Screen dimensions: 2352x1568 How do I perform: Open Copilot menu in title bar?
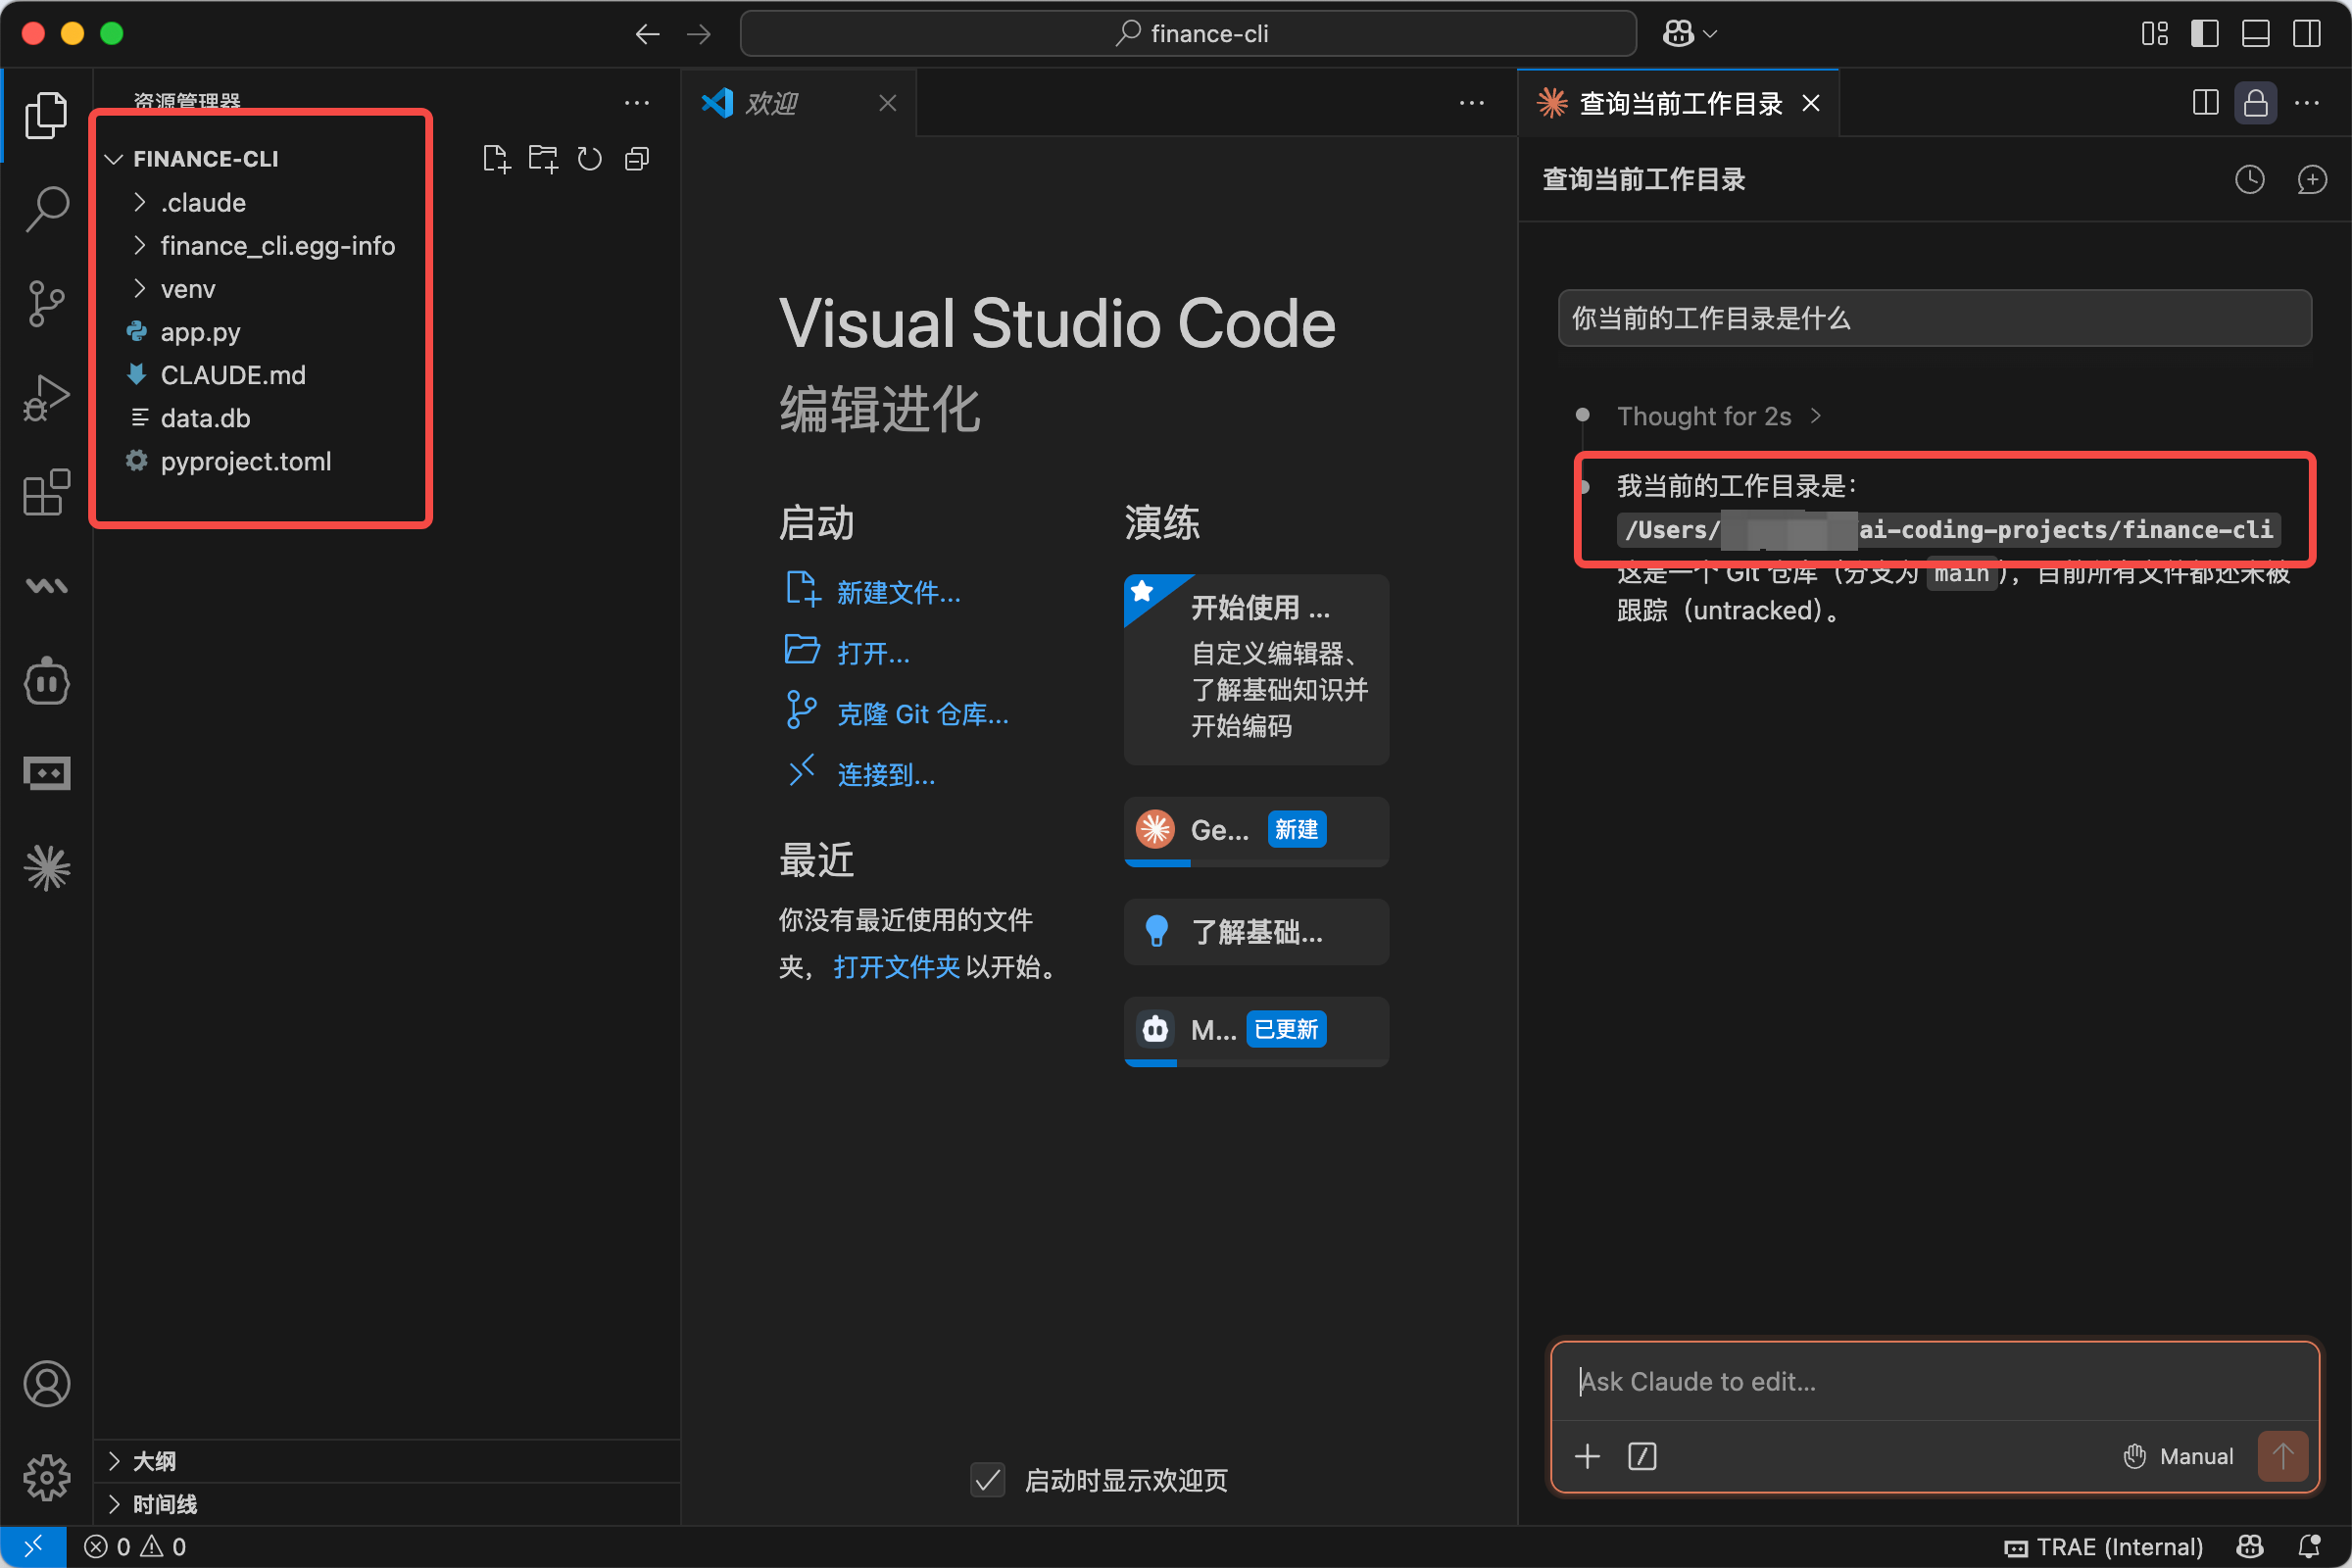click(1690, 34)
